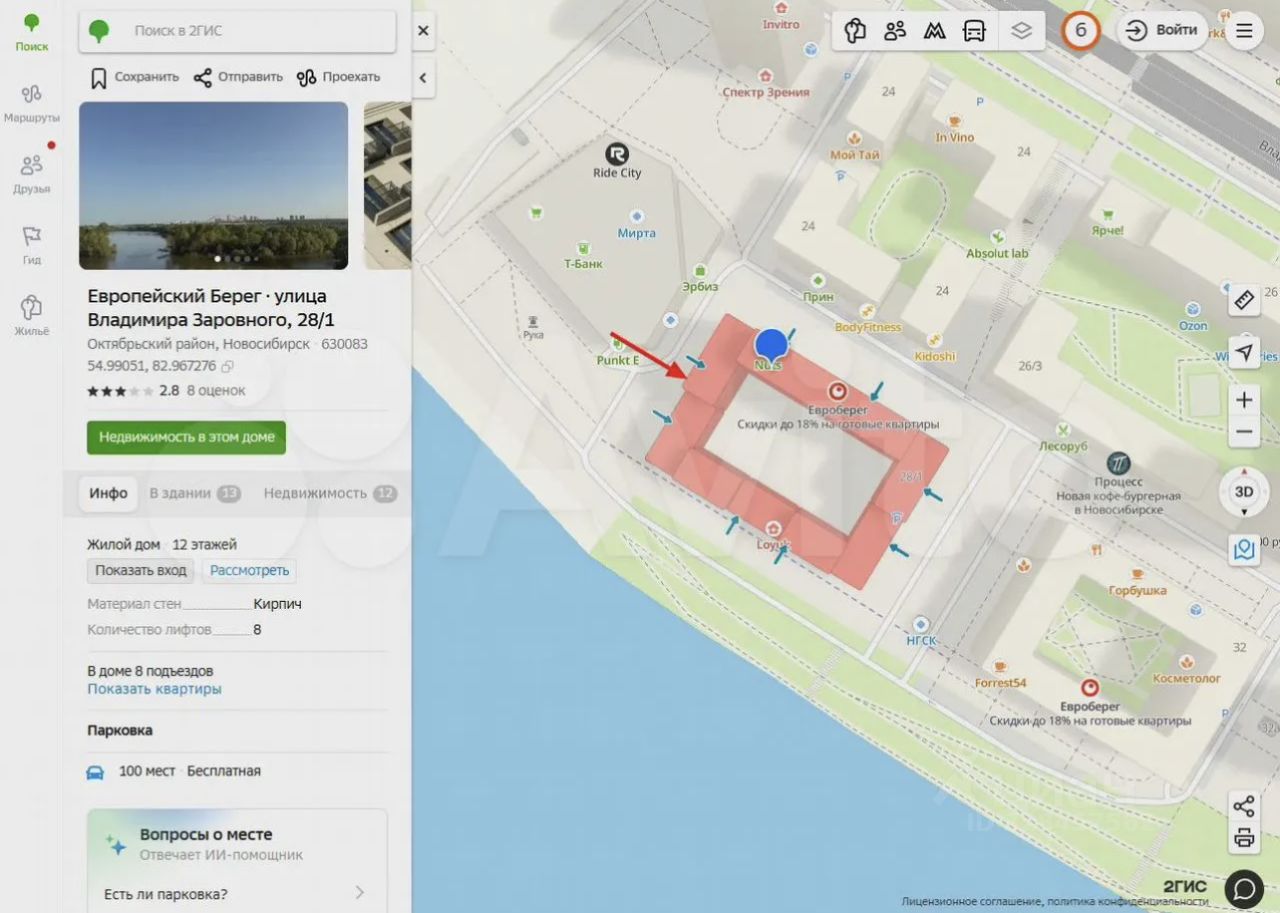Toggle the mountain-shaped map layer icon
The image size is (1280, 913).
(x=935, y=31)
